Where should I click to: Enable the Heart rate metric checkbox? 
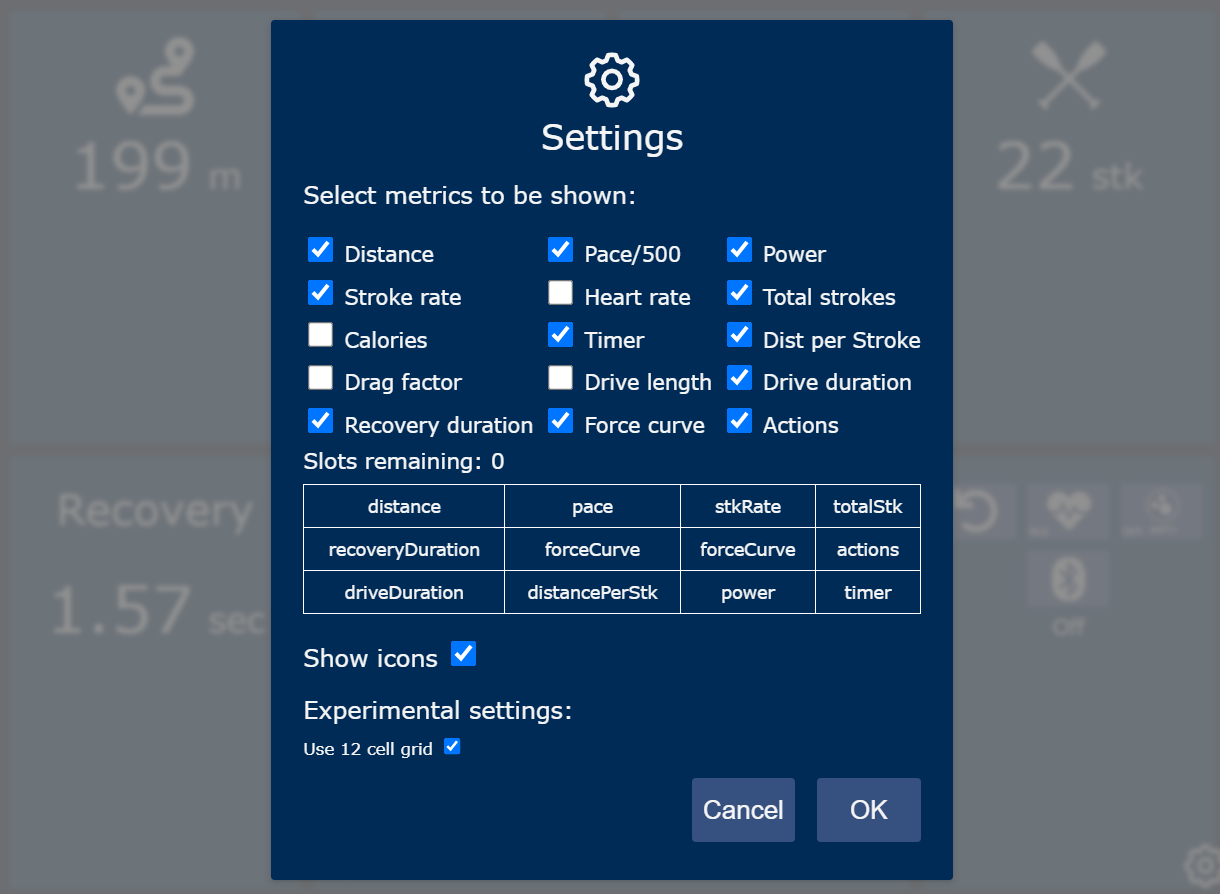560,292
